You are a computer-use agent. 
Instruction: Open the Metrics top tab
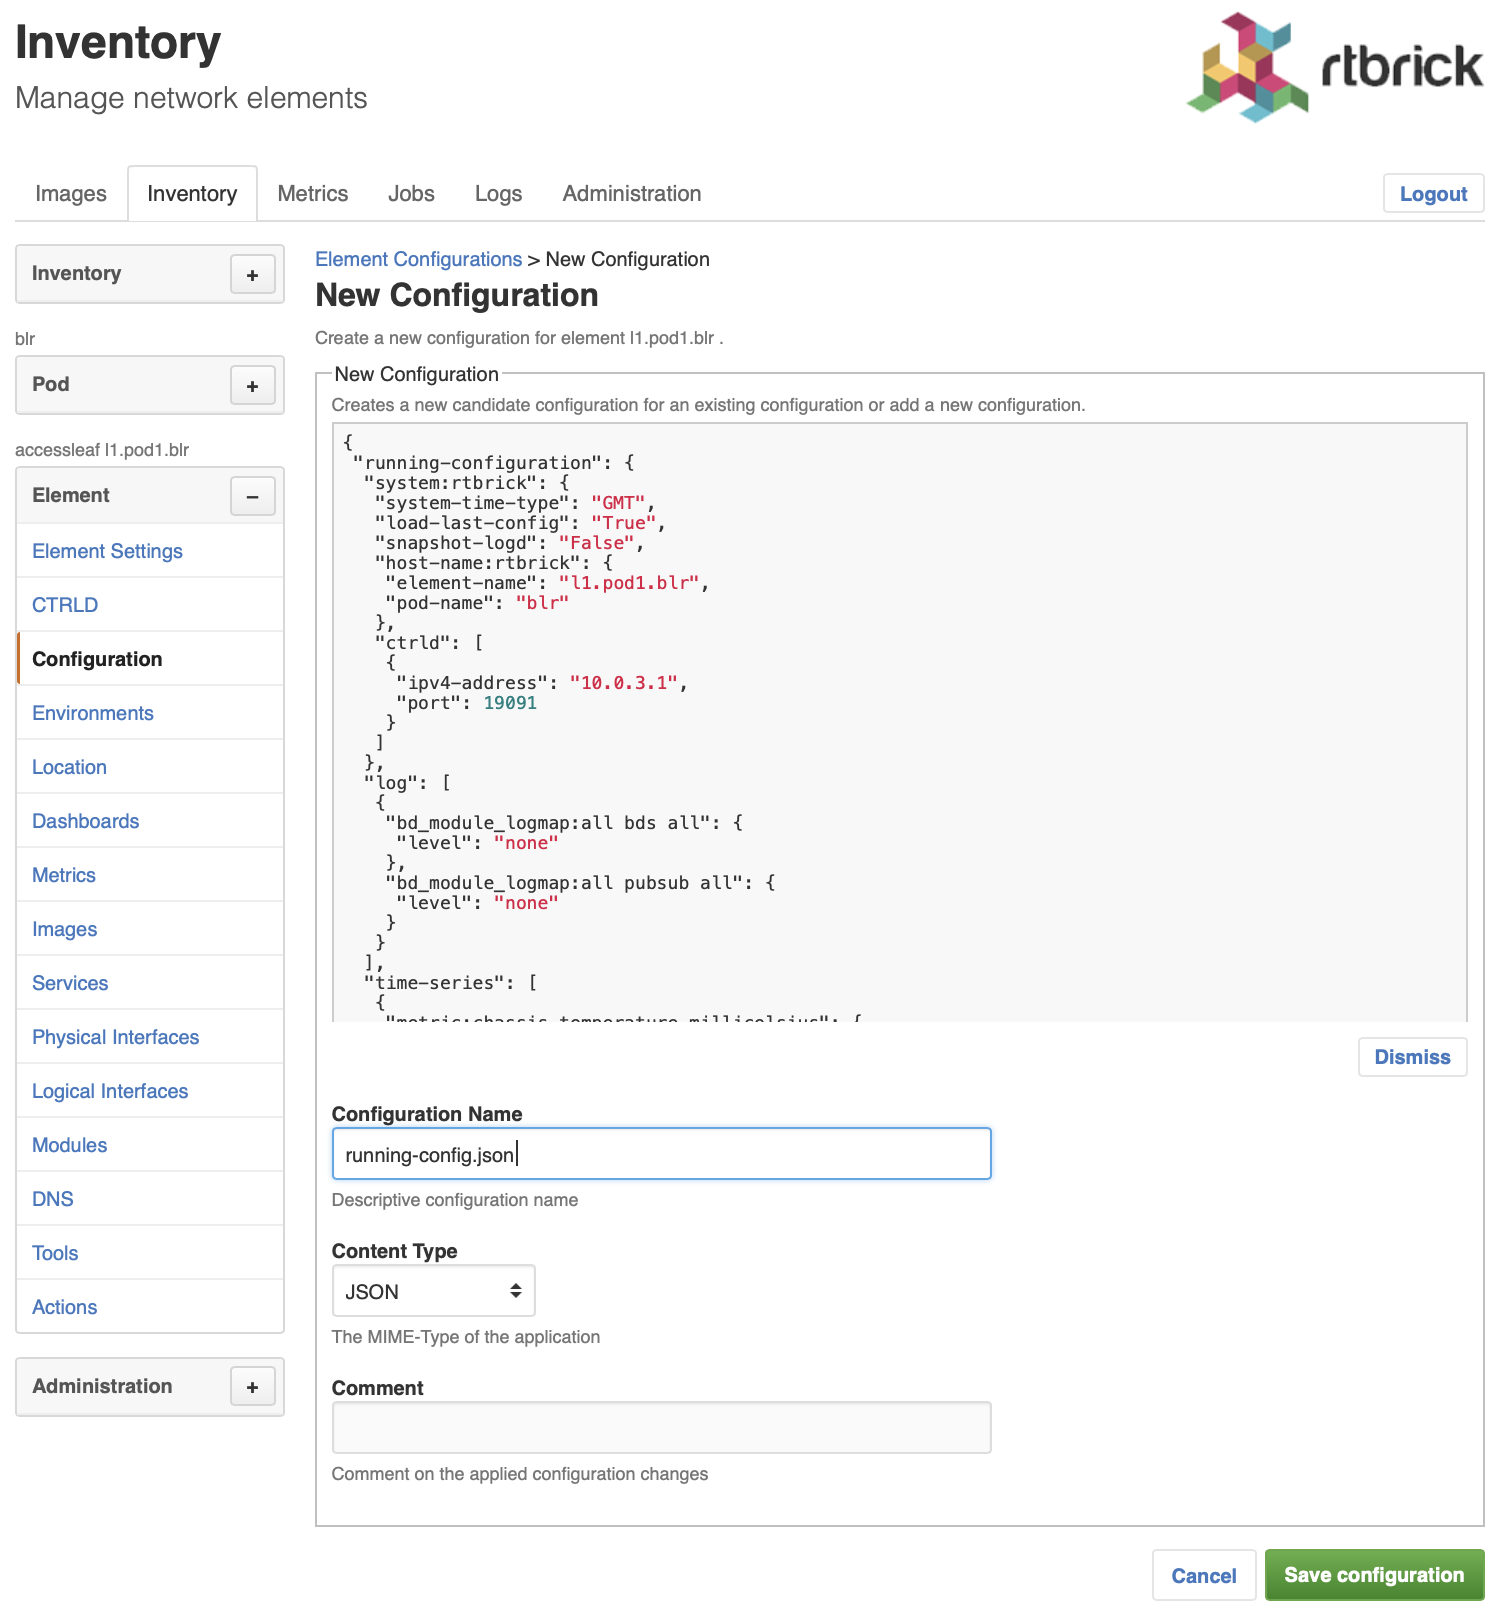[313, 193]
